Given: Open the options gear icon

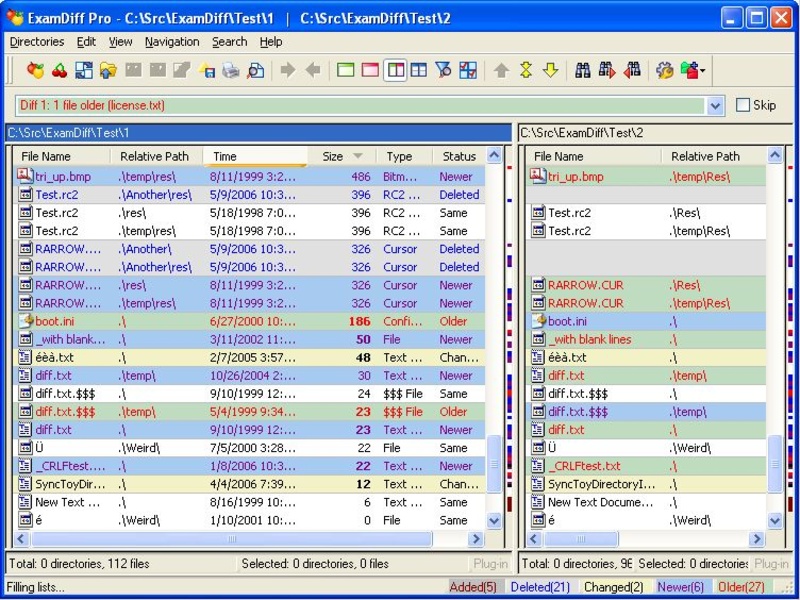Looking at the screenshot, I should pyautogui.click(x=664, y=70).
